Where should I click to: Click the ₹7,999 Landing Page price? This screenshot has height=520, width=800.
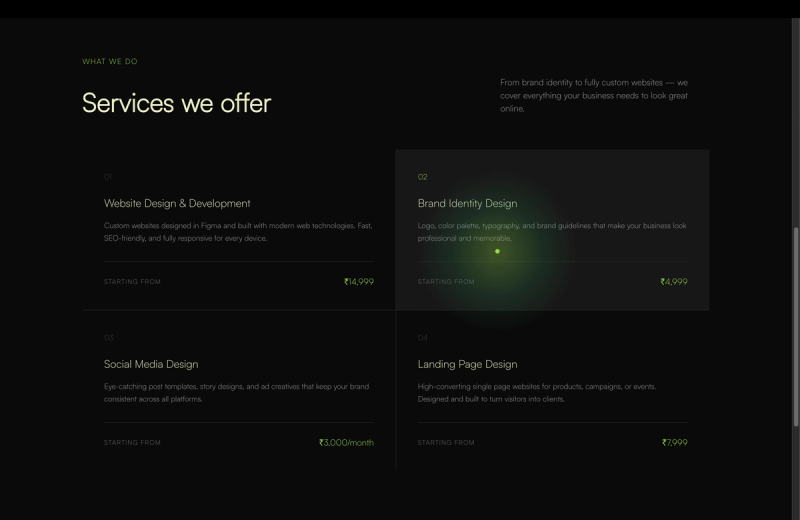tap(674, 442)
